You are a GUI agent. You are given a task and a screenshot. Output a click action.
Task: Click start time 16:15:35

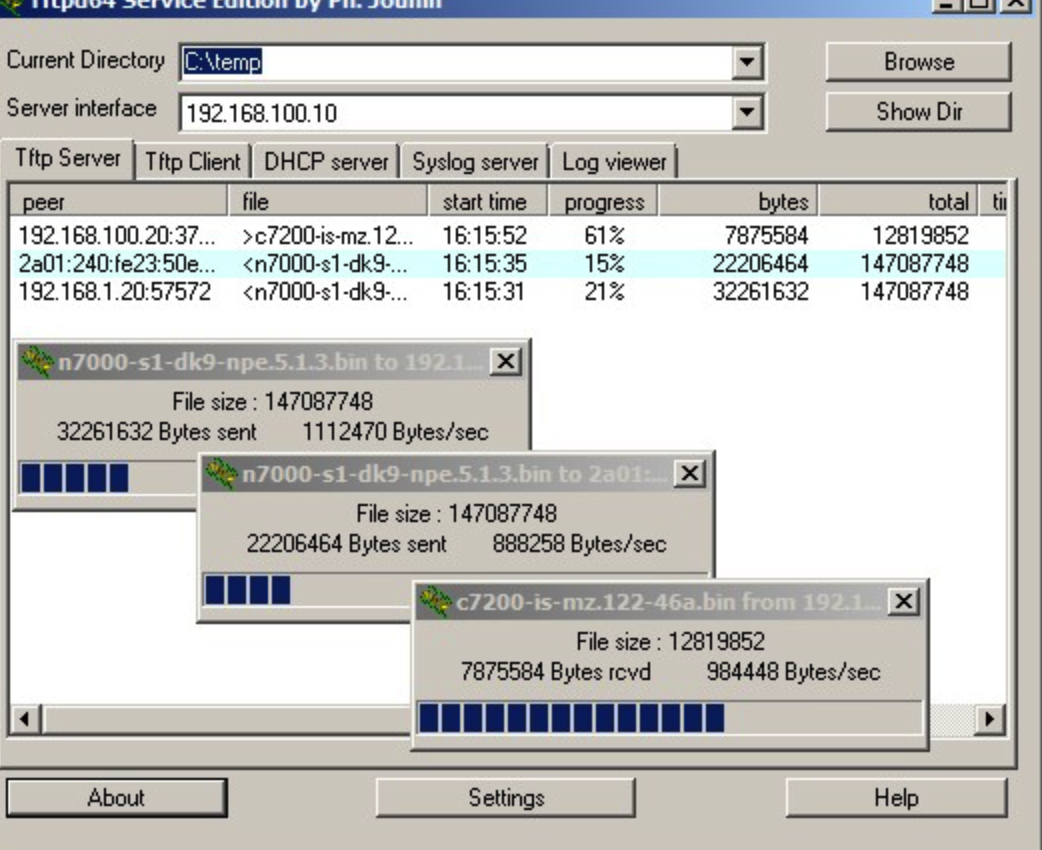coord(484,264)
